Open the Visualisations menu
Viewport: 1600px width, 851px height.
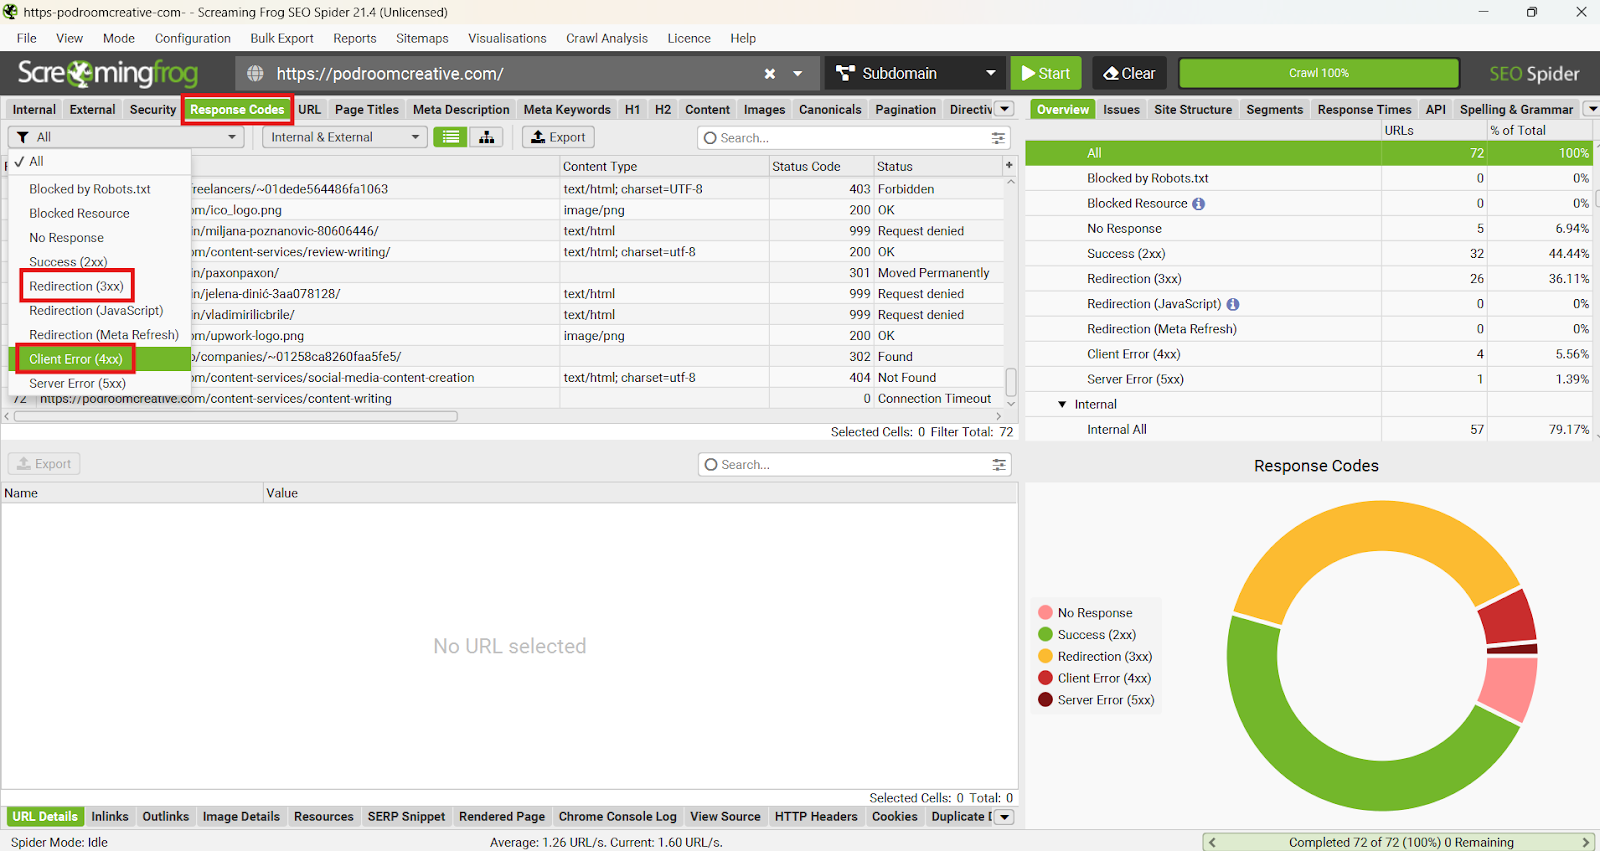(x=507, y=38)
